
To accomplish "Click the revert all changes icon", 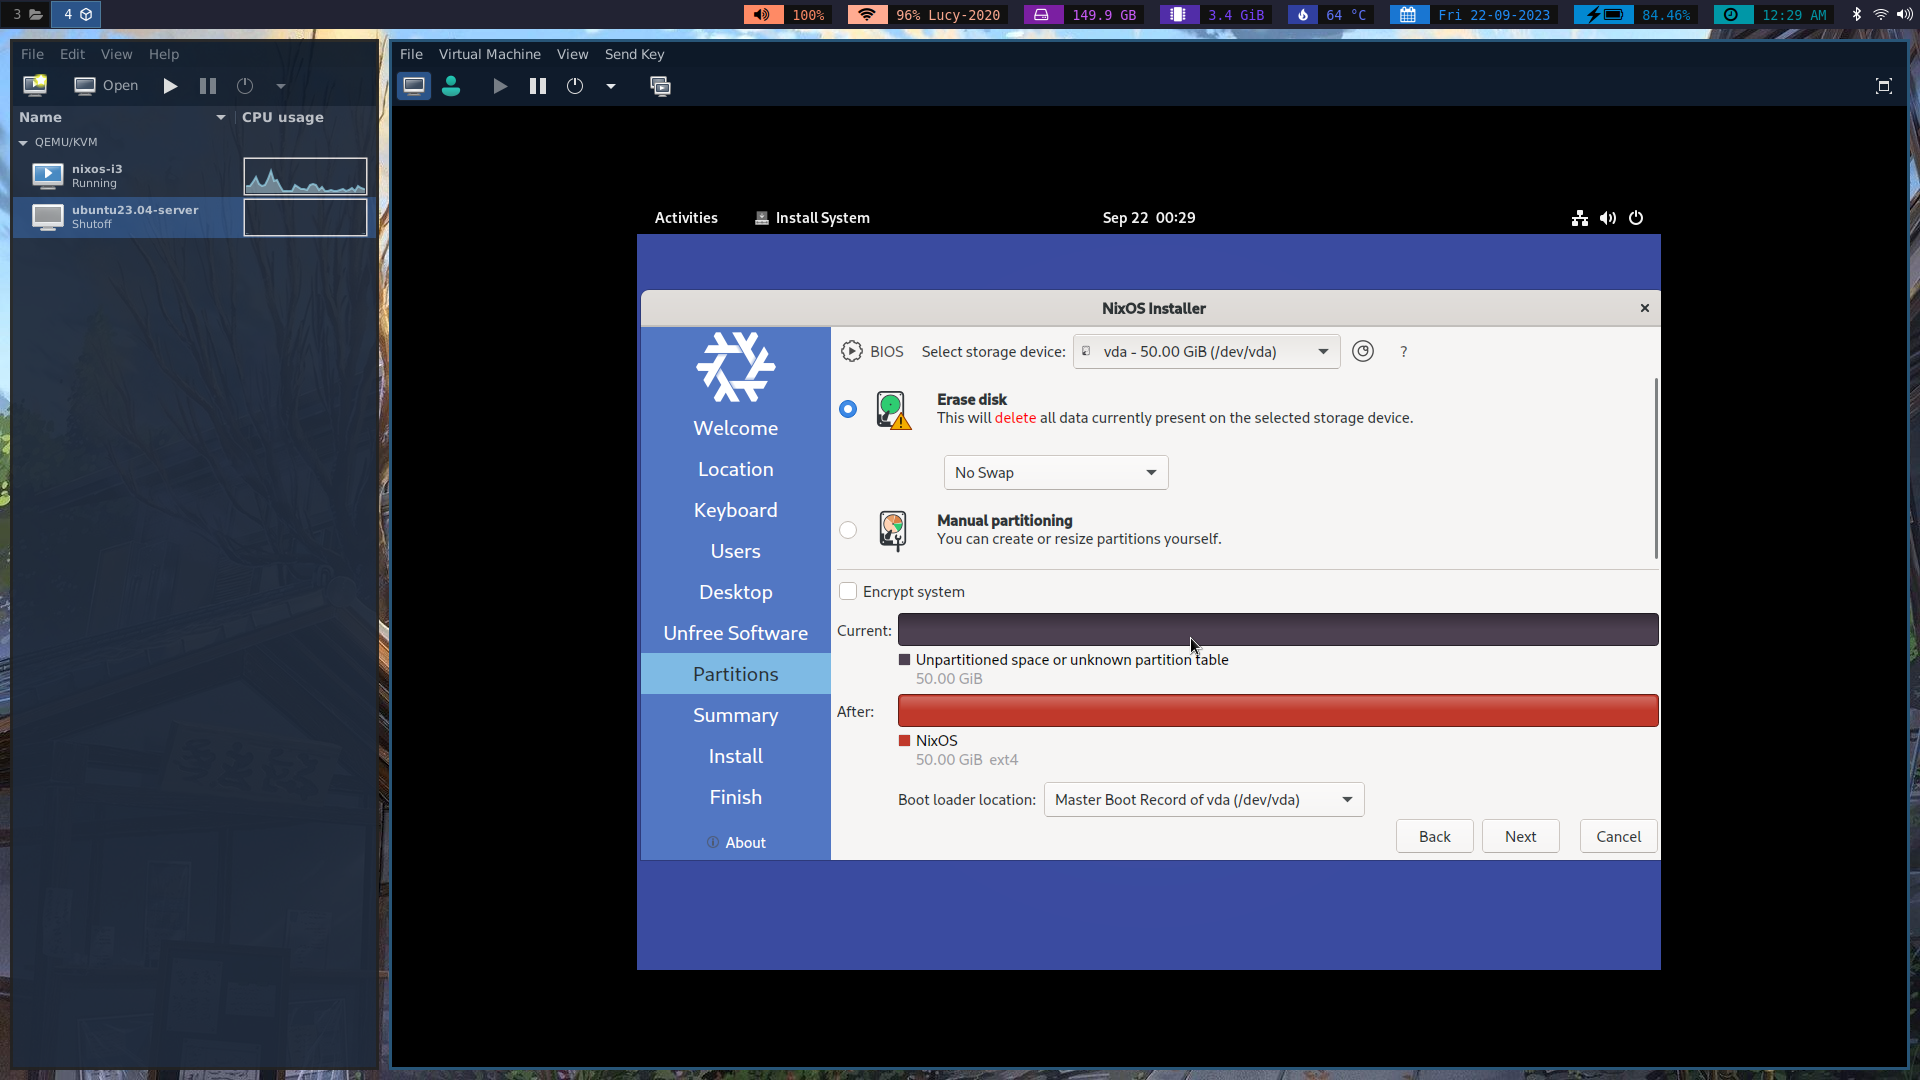I will [1362, 351].
